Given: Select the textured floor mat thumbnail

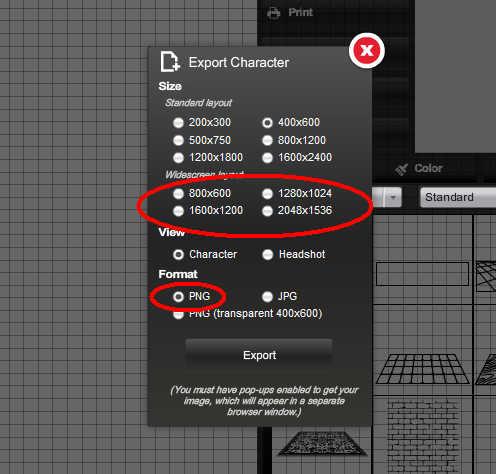Looking at the screenshot, I should point(322,444).
